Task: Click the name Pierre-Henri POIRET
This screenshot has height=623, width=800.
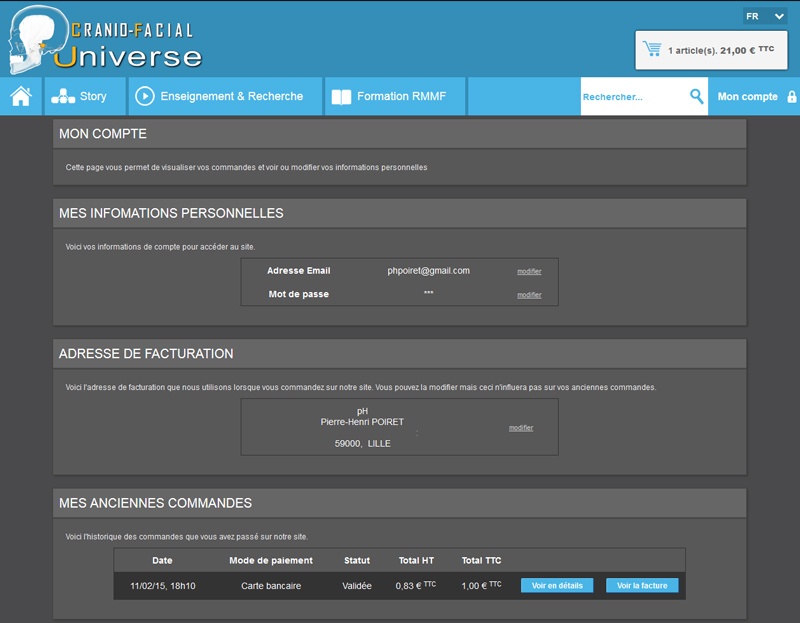Action: pos(362,421)
